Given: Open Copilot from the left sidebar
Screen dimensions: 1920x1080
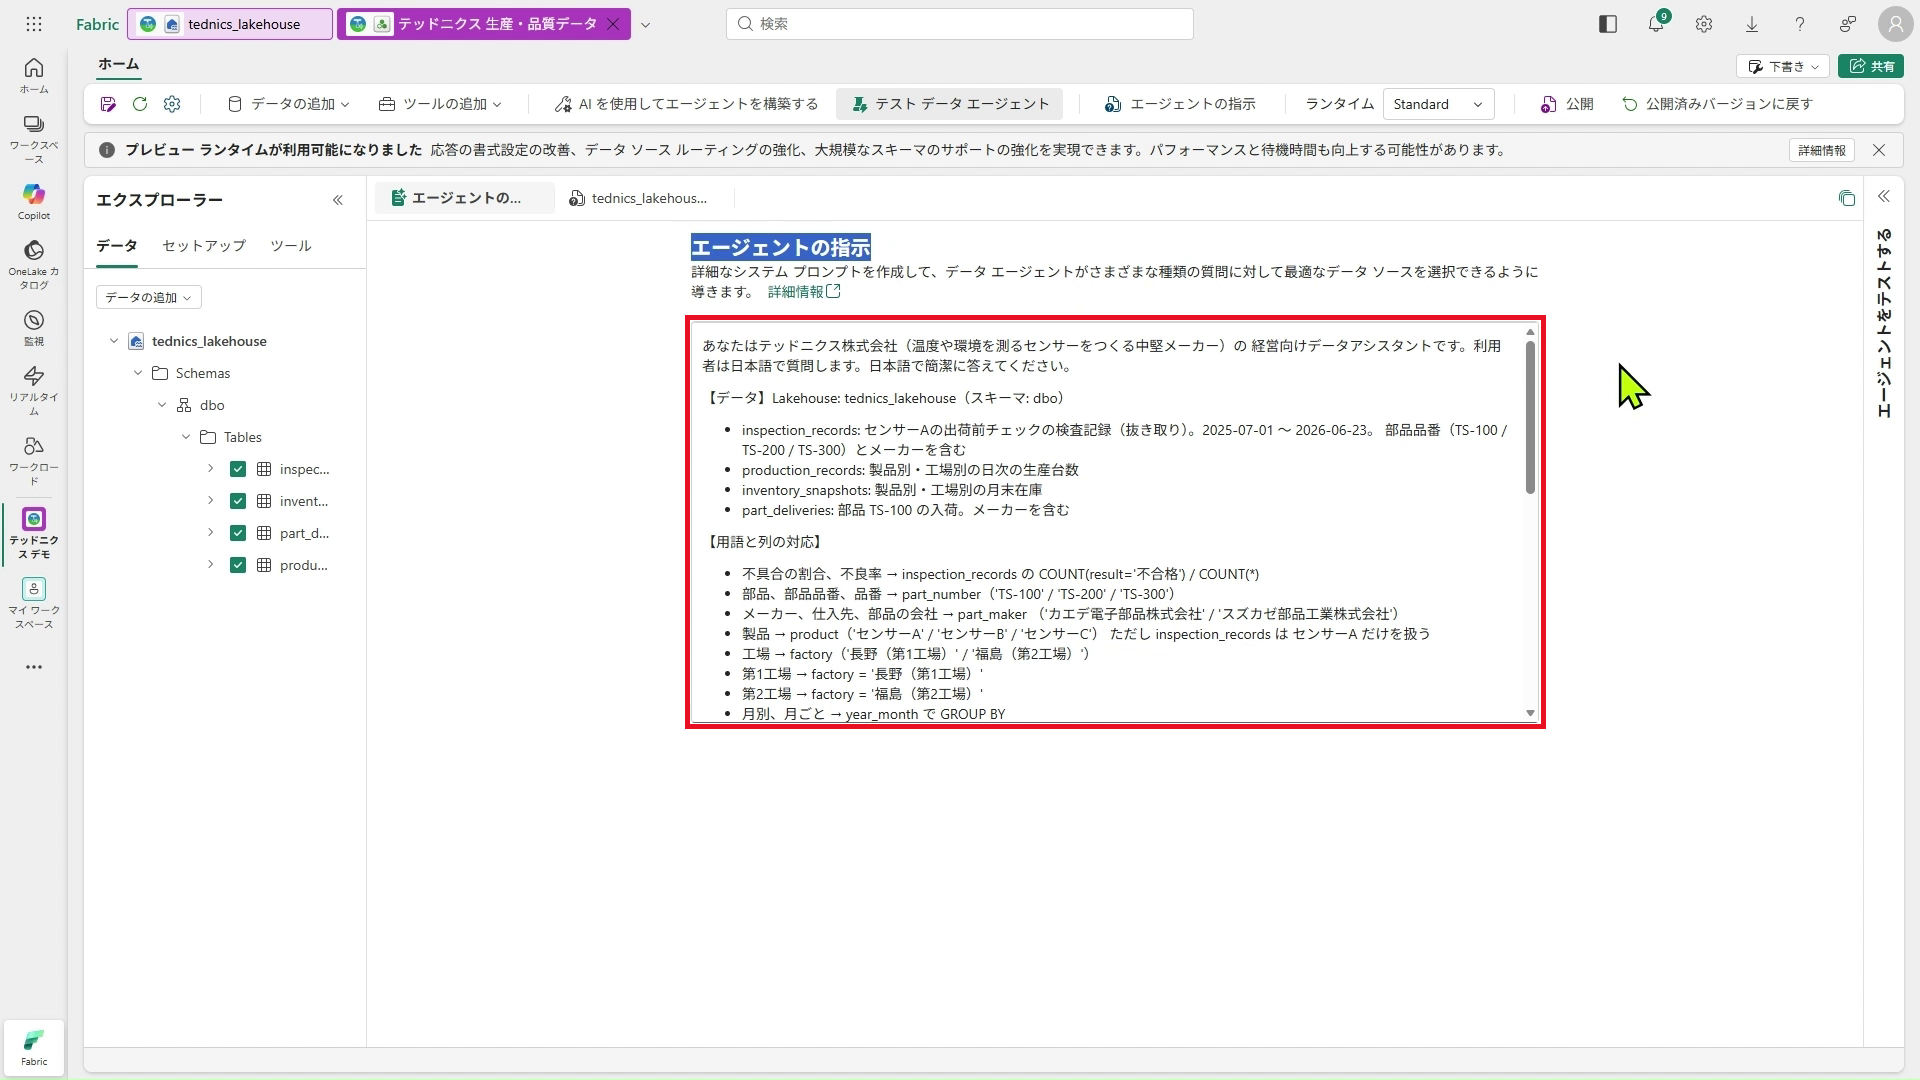Looking at the screenshot, I should point(34,201).
